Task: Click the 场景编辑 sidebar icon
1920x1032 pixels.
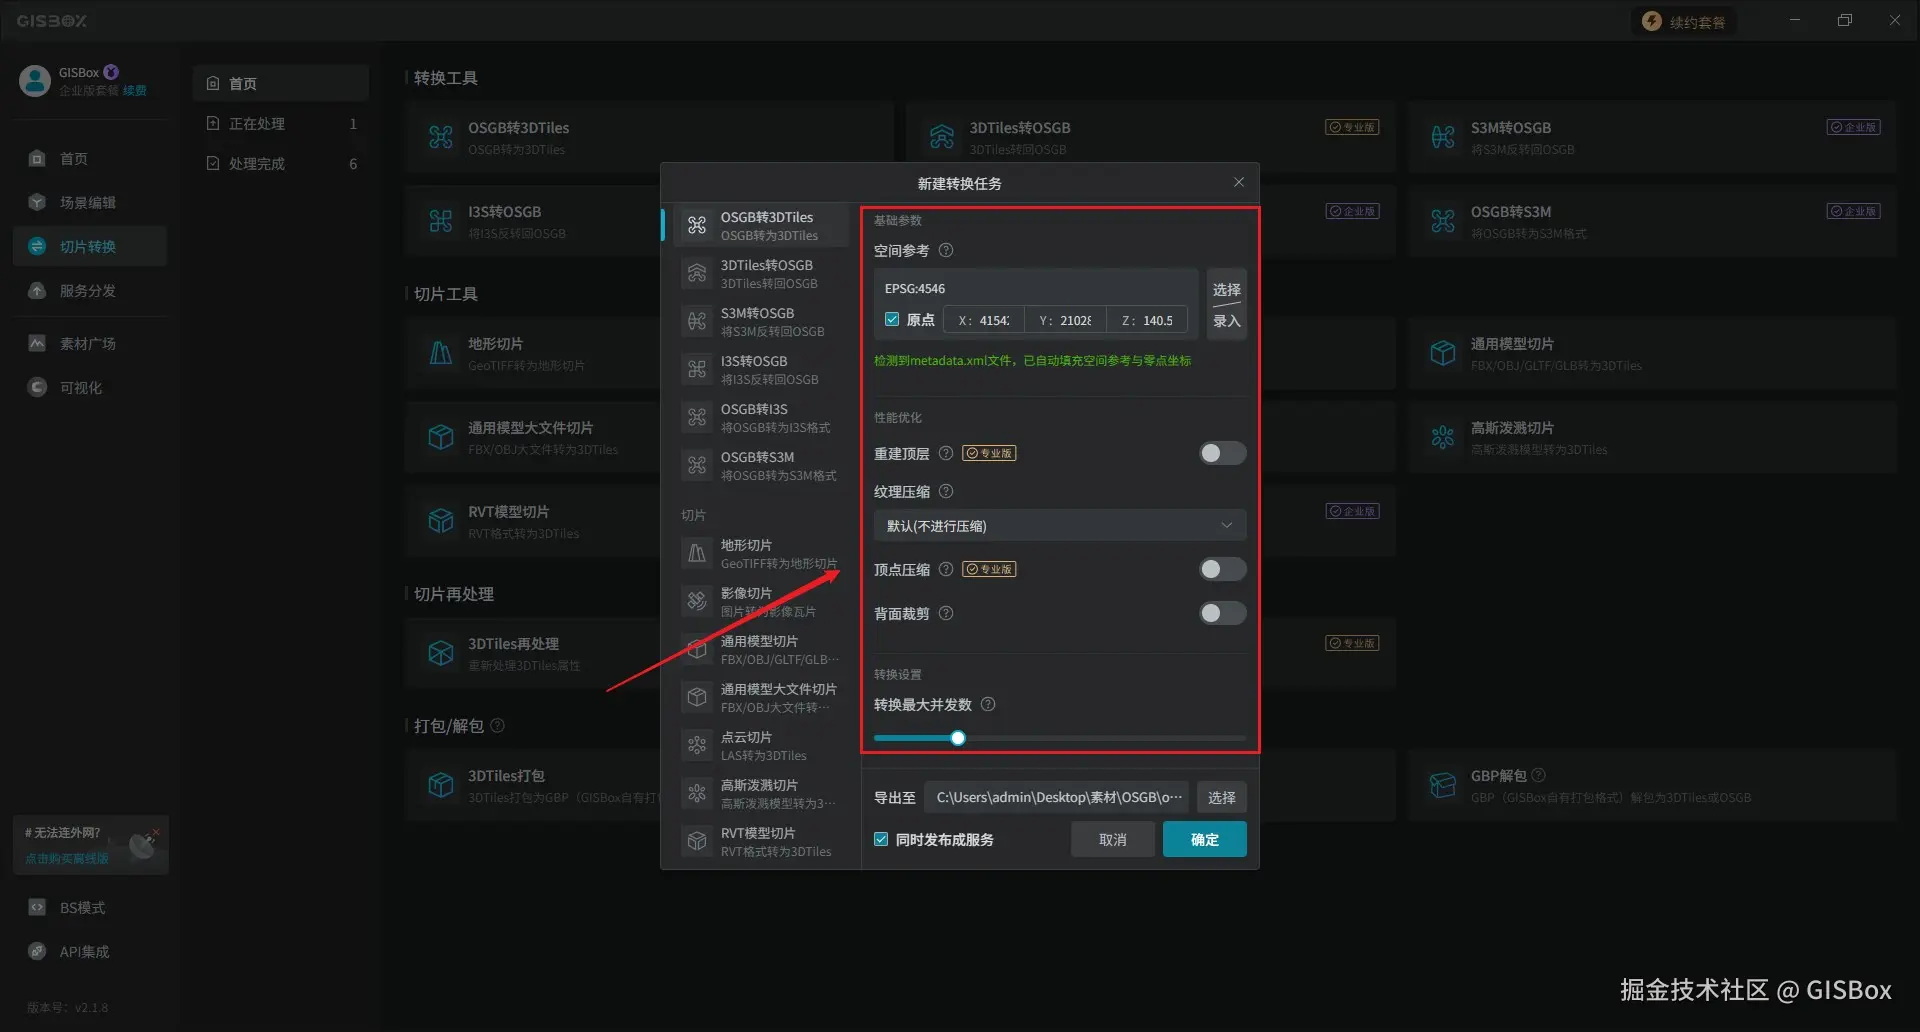Action: [37, 202]
